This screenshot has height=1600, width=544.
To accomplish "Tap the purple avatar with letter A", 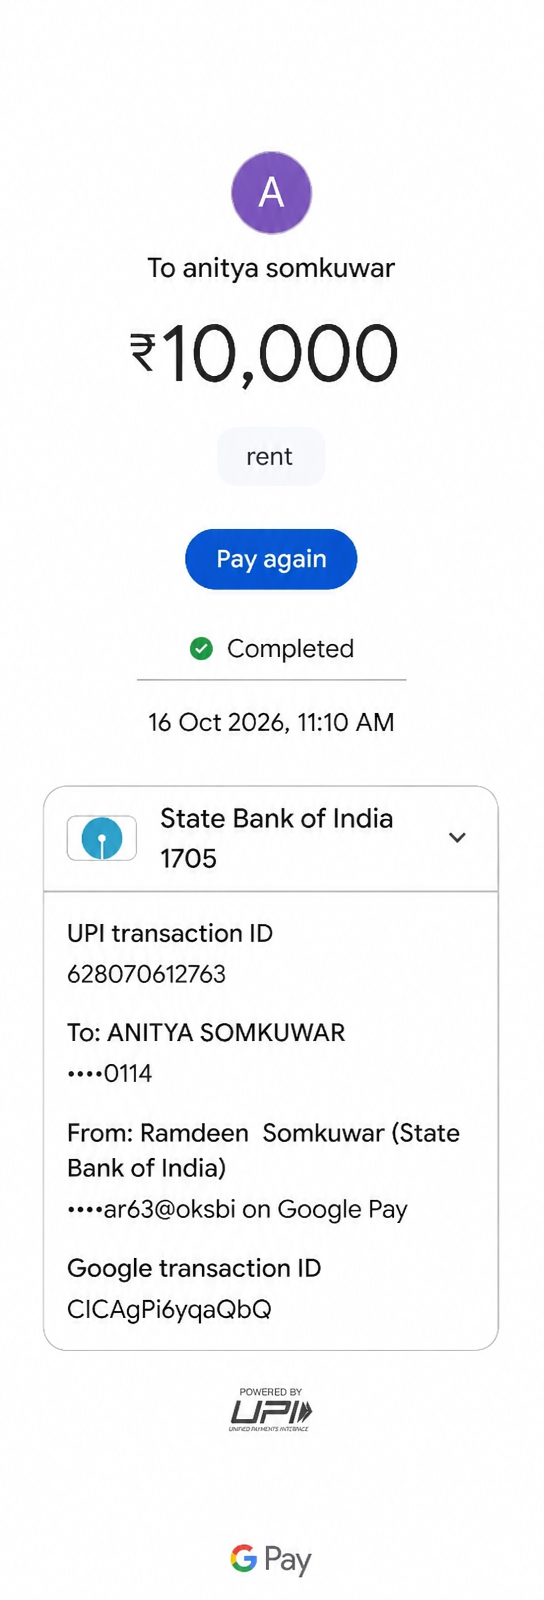I will point(271,192).
